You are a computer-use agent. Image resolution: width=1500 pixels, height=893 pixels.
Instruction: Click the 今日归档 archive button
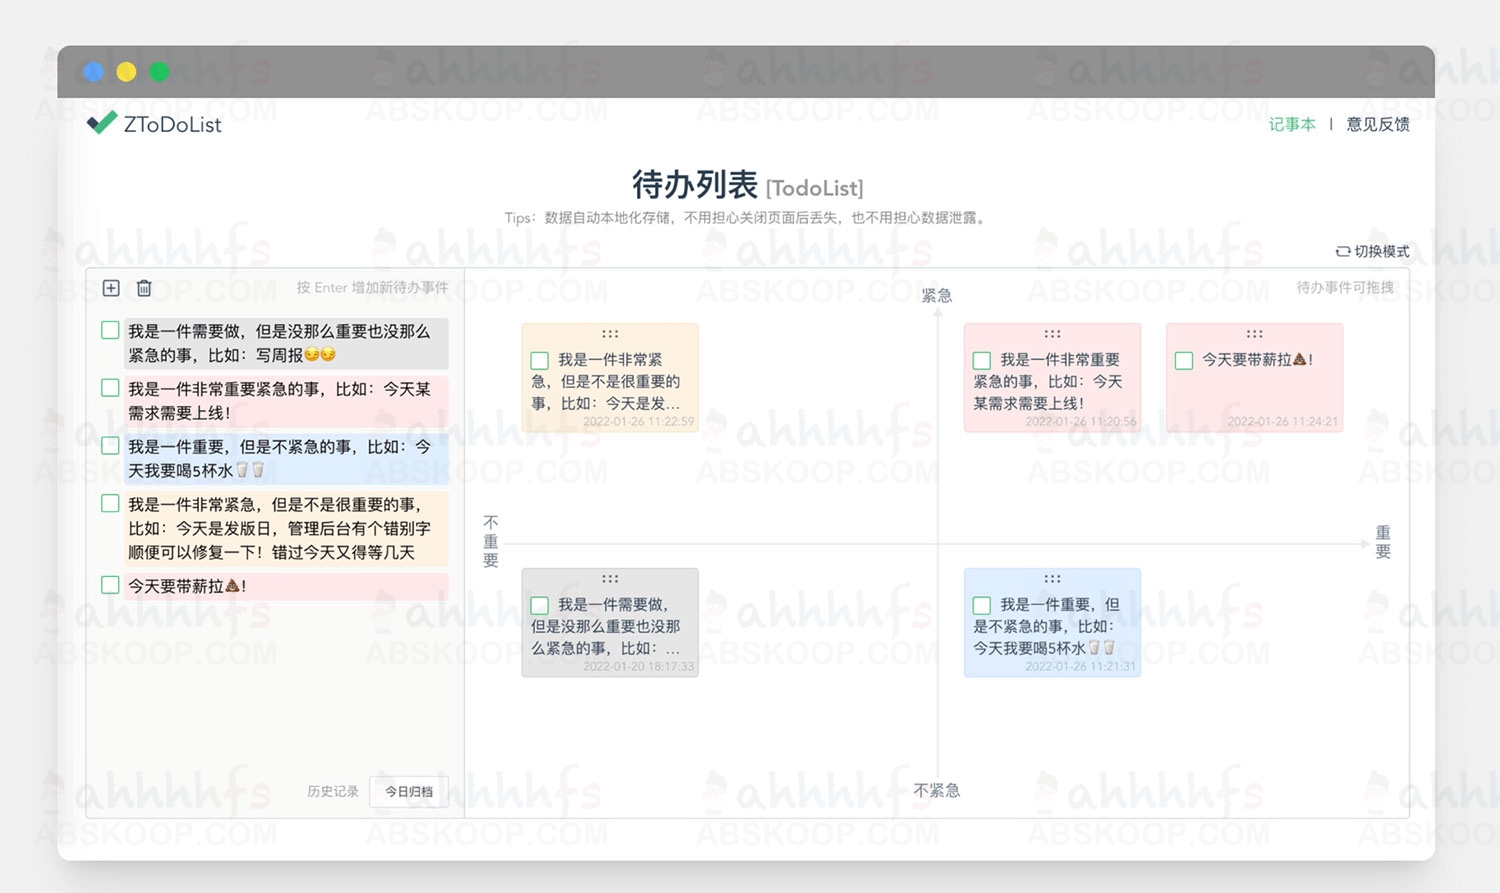pyautogui.click(x=408, y=791)
